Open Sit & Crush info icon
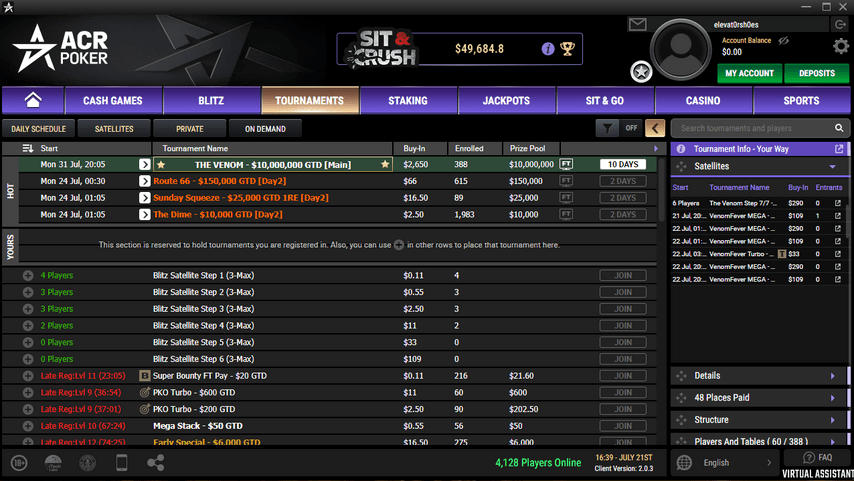 click(x=547, y=49)
